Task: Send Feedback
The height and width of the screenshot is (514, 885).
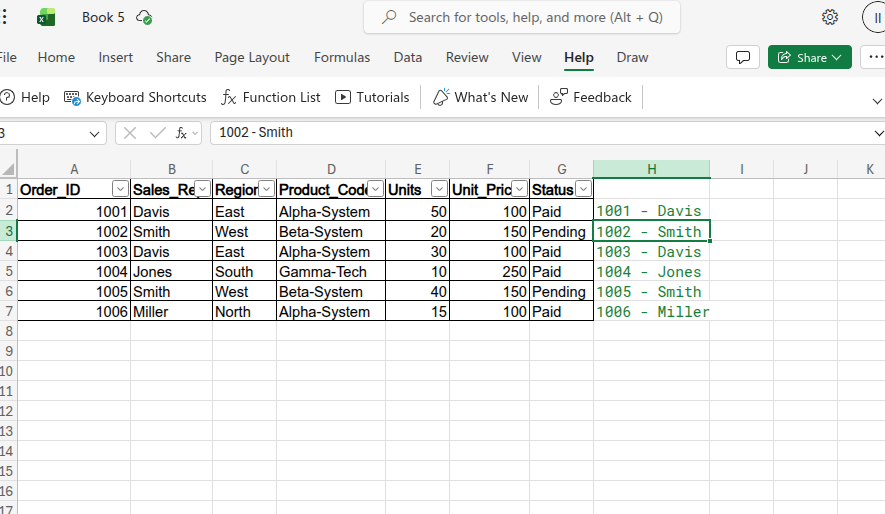Action: [x=591, y=98]
